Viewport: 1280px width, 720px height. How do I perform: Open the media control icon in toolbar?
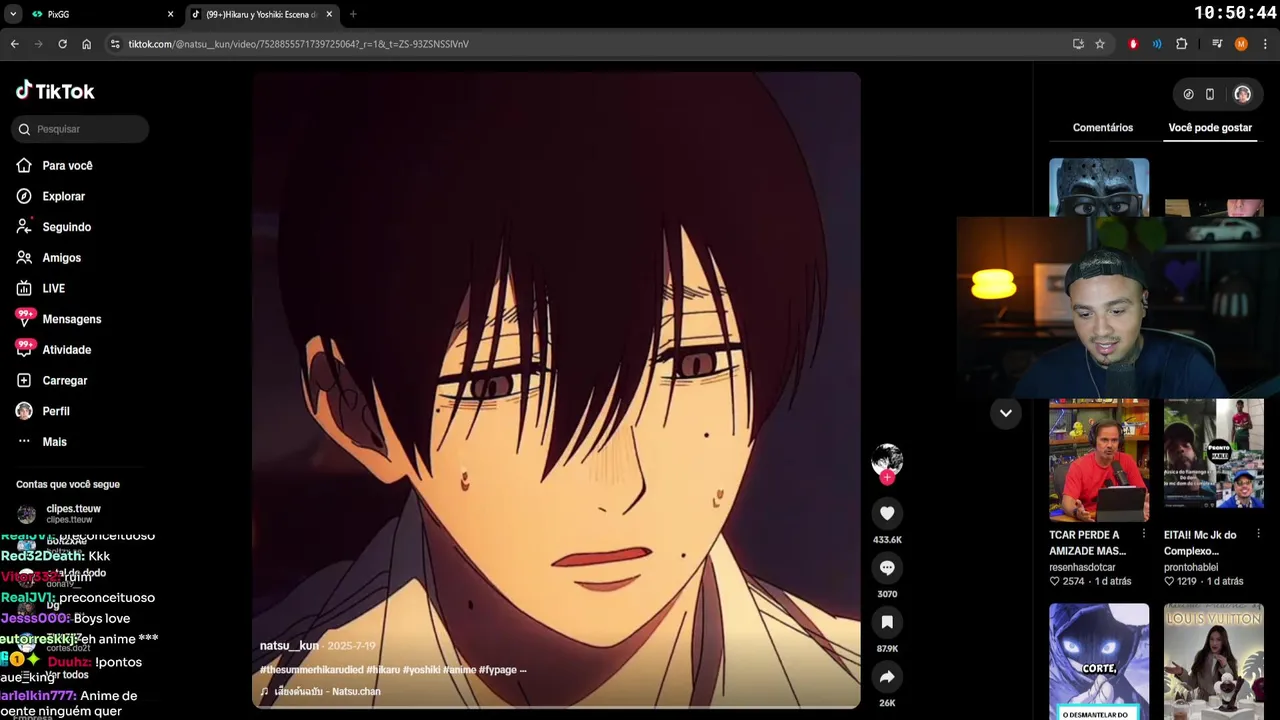(x=1217, y=44)
